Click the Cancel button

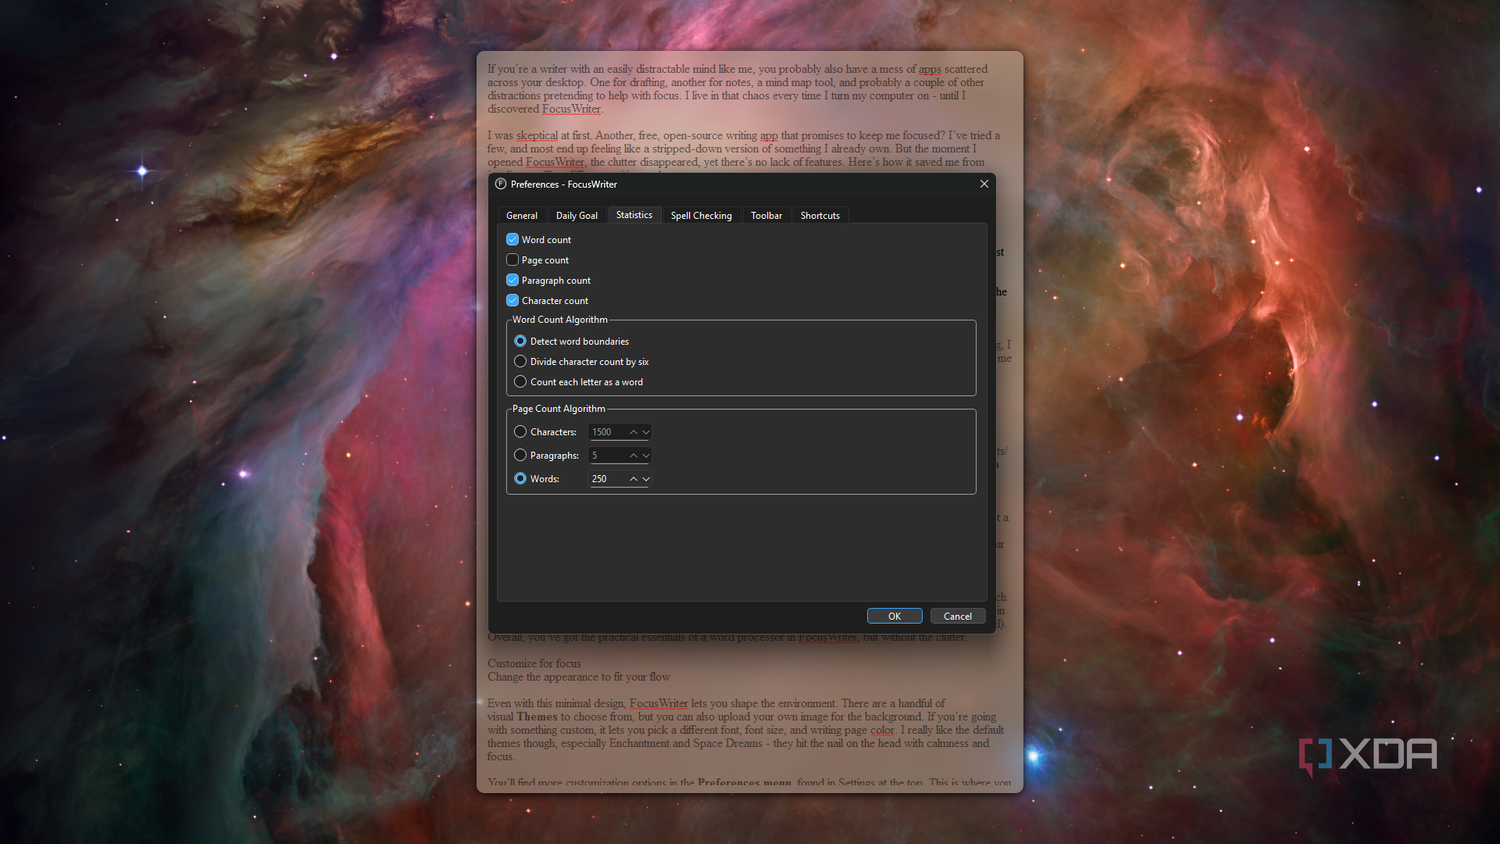click(x=957, y=616)
